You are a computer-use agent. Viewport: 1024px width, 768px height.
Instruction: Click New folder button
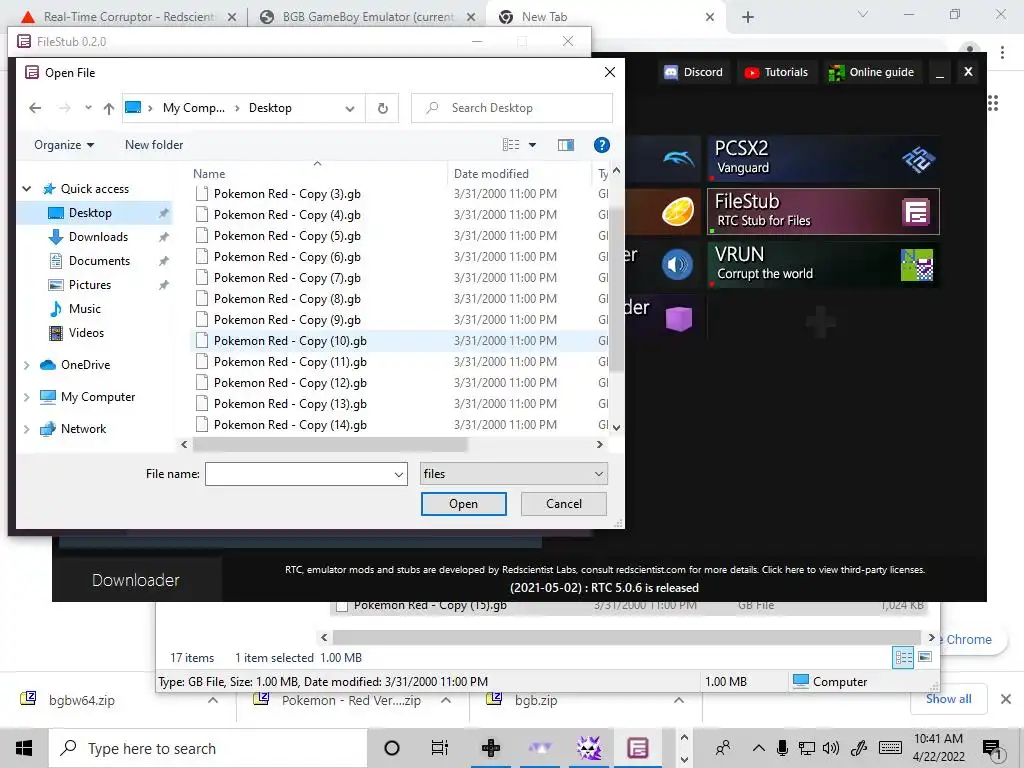[154, 145]
